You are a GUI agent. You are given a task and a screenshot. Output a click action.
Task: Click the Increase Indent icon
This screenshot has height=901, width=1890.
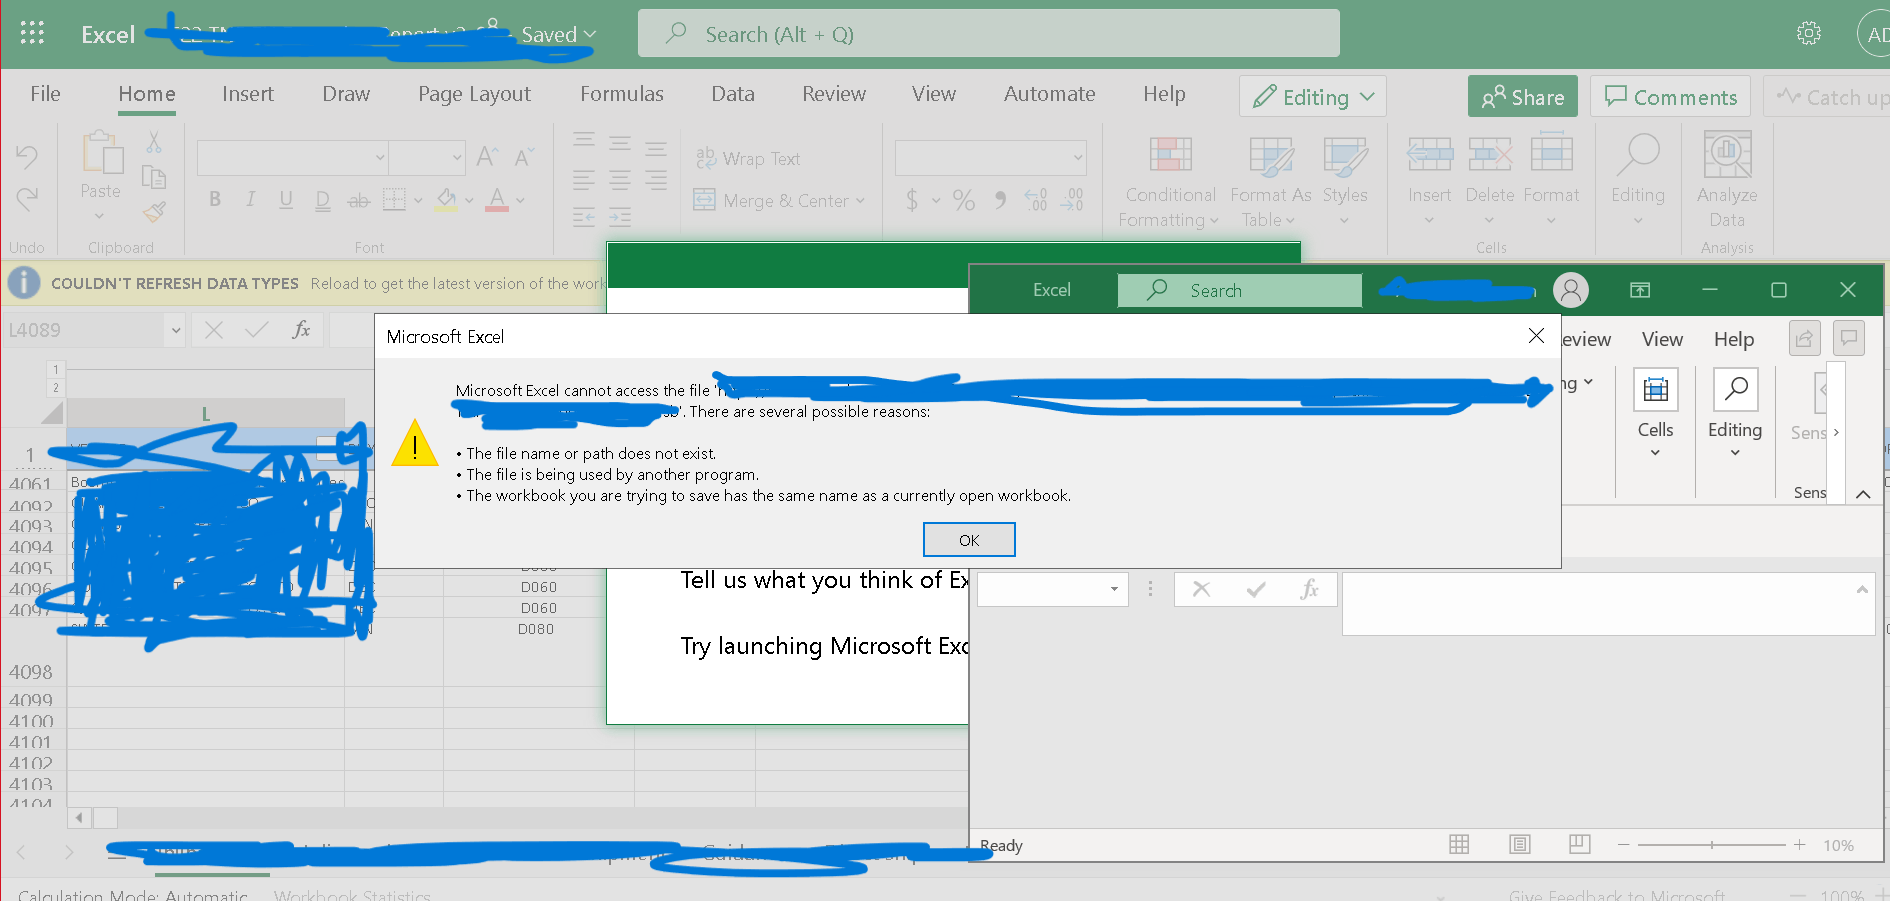pyautogui.click(x=620, y=217)
